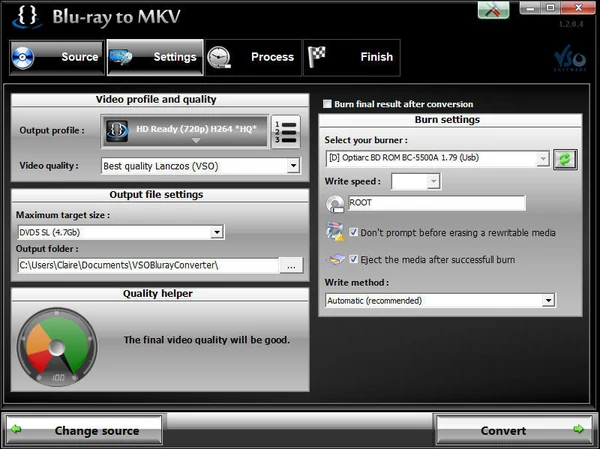
Task: Open the numbered profile list icon
Action: pyautogui.click(x=286, y=132)
